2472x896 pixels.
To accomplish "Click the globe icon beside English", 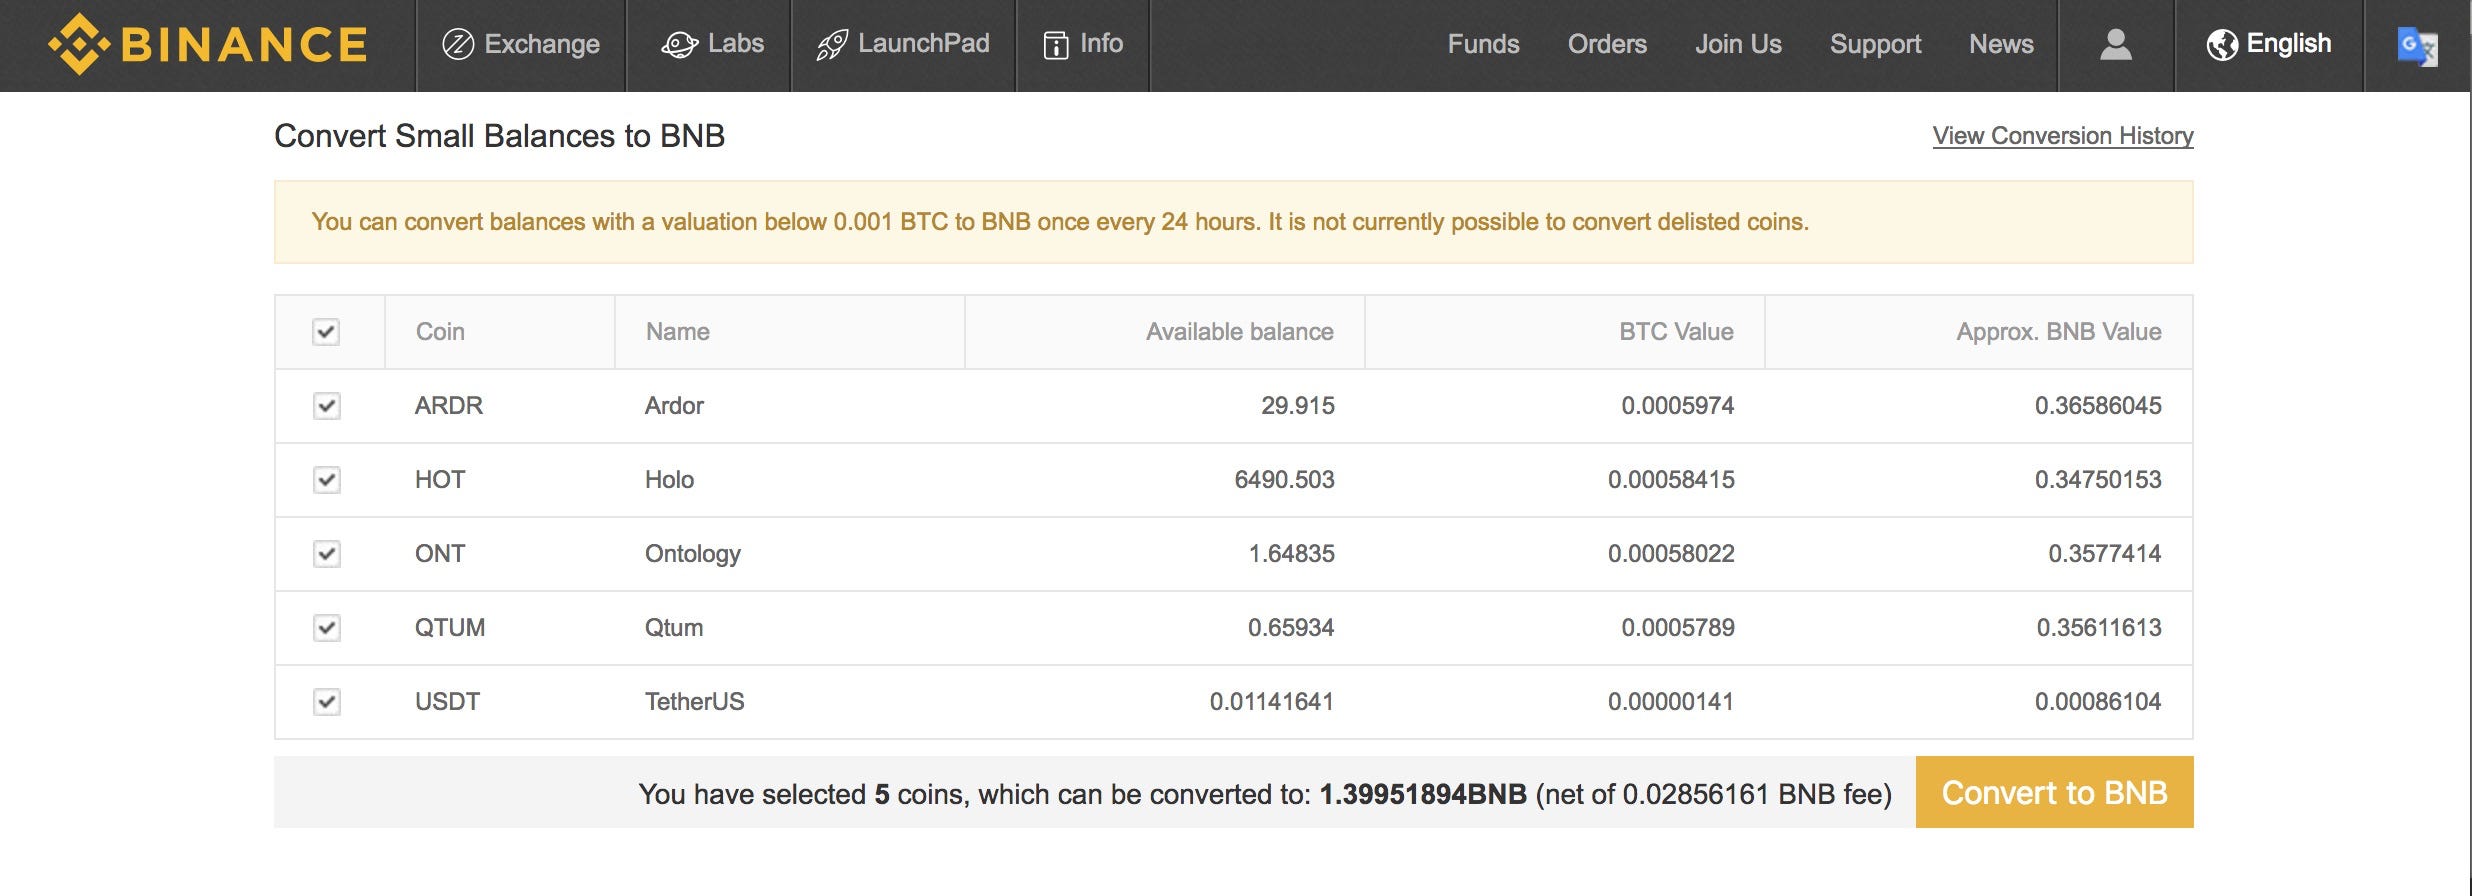I will 2222,44.
